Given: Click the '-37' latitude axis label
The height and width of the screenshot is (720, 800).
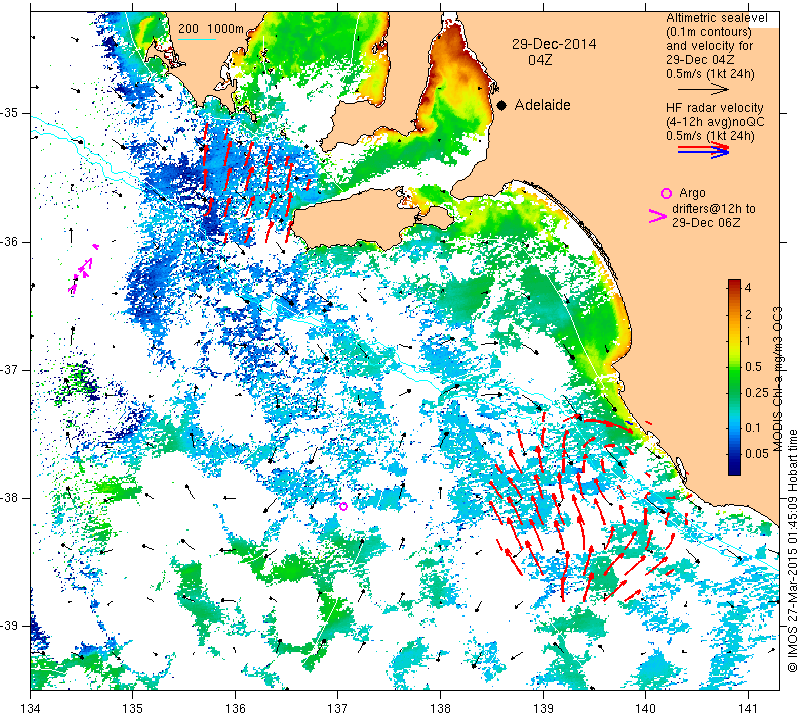Looking at the screenshot, I should coord(10,369).
